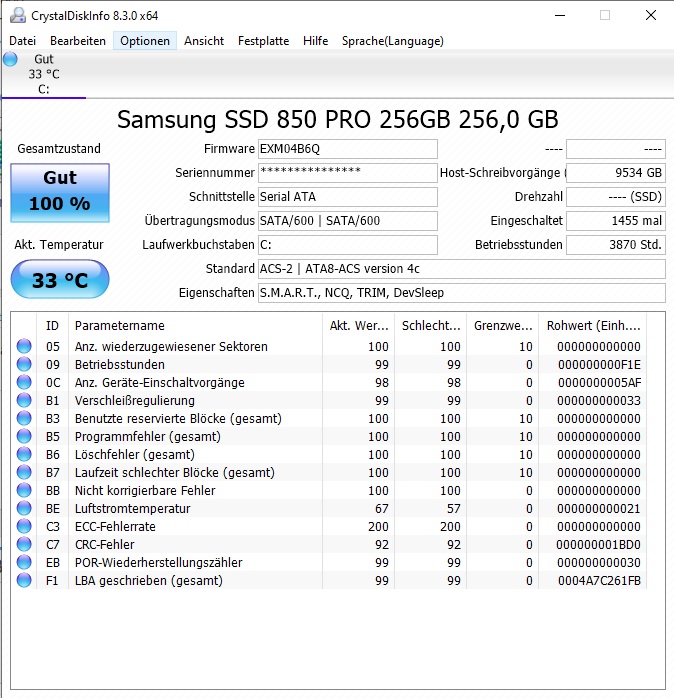Open the Optionen menu
Viewport: 674px width, 698px height.
(145, 41)
